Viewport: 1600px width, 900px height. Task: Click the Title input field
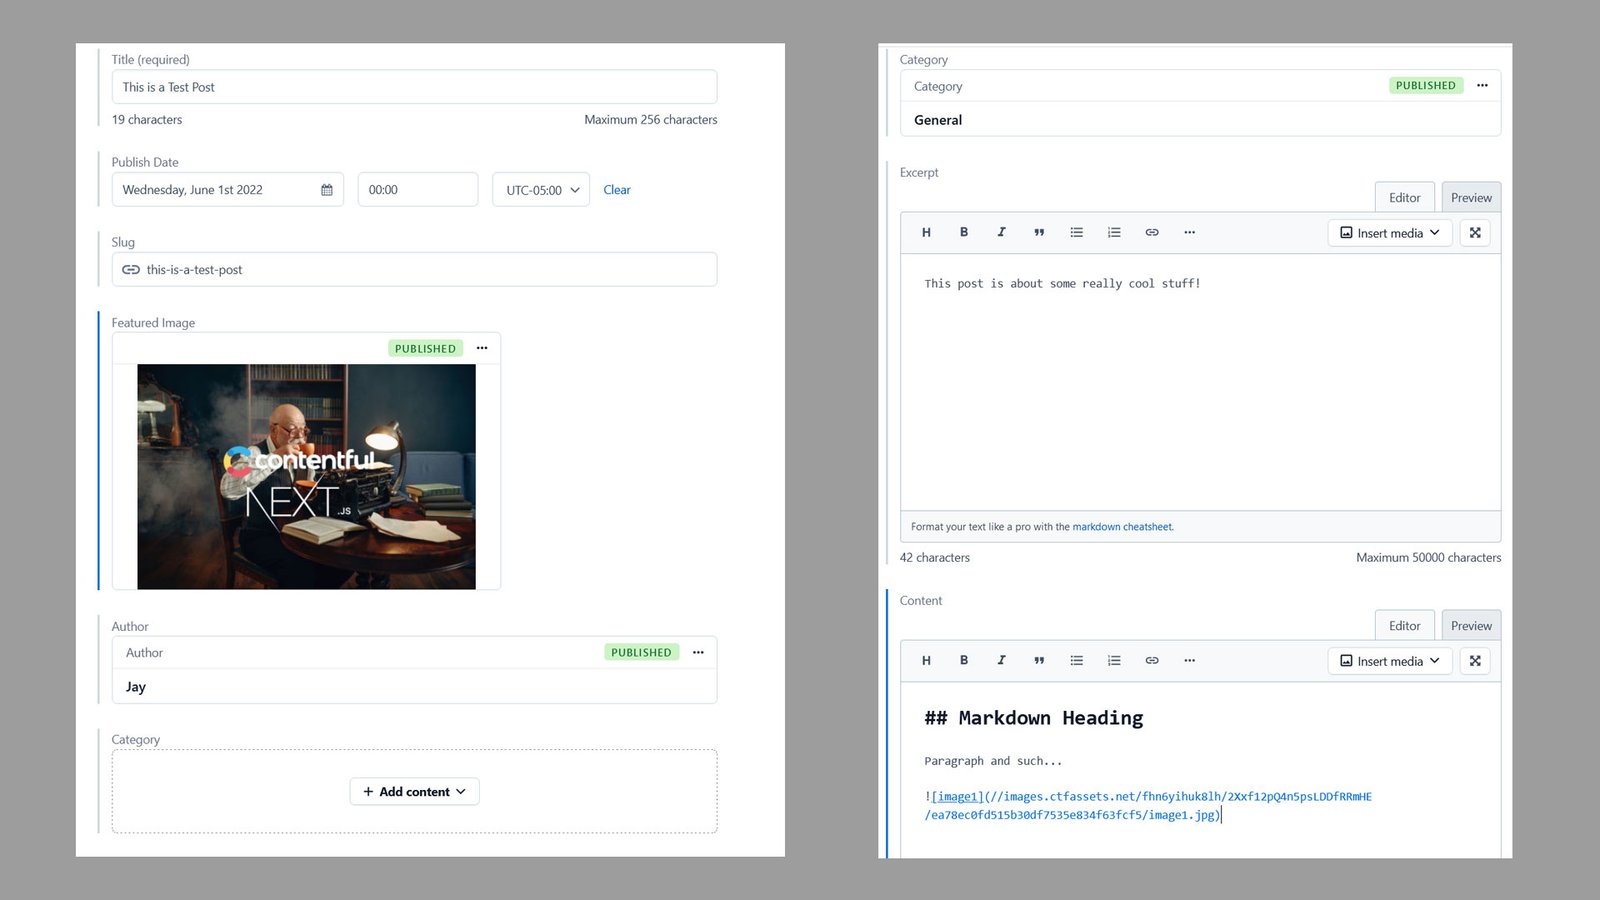click(414, 87)
